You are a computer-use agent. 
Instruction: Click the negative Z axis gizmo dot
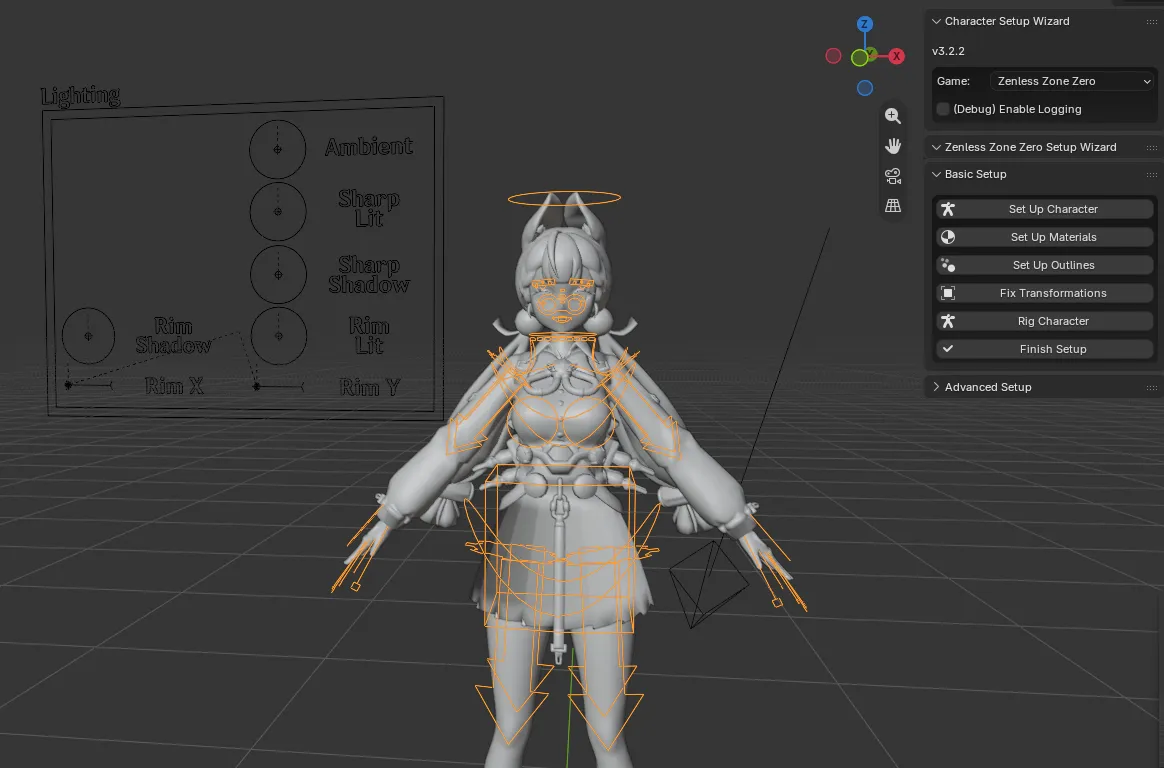(865, 88)
